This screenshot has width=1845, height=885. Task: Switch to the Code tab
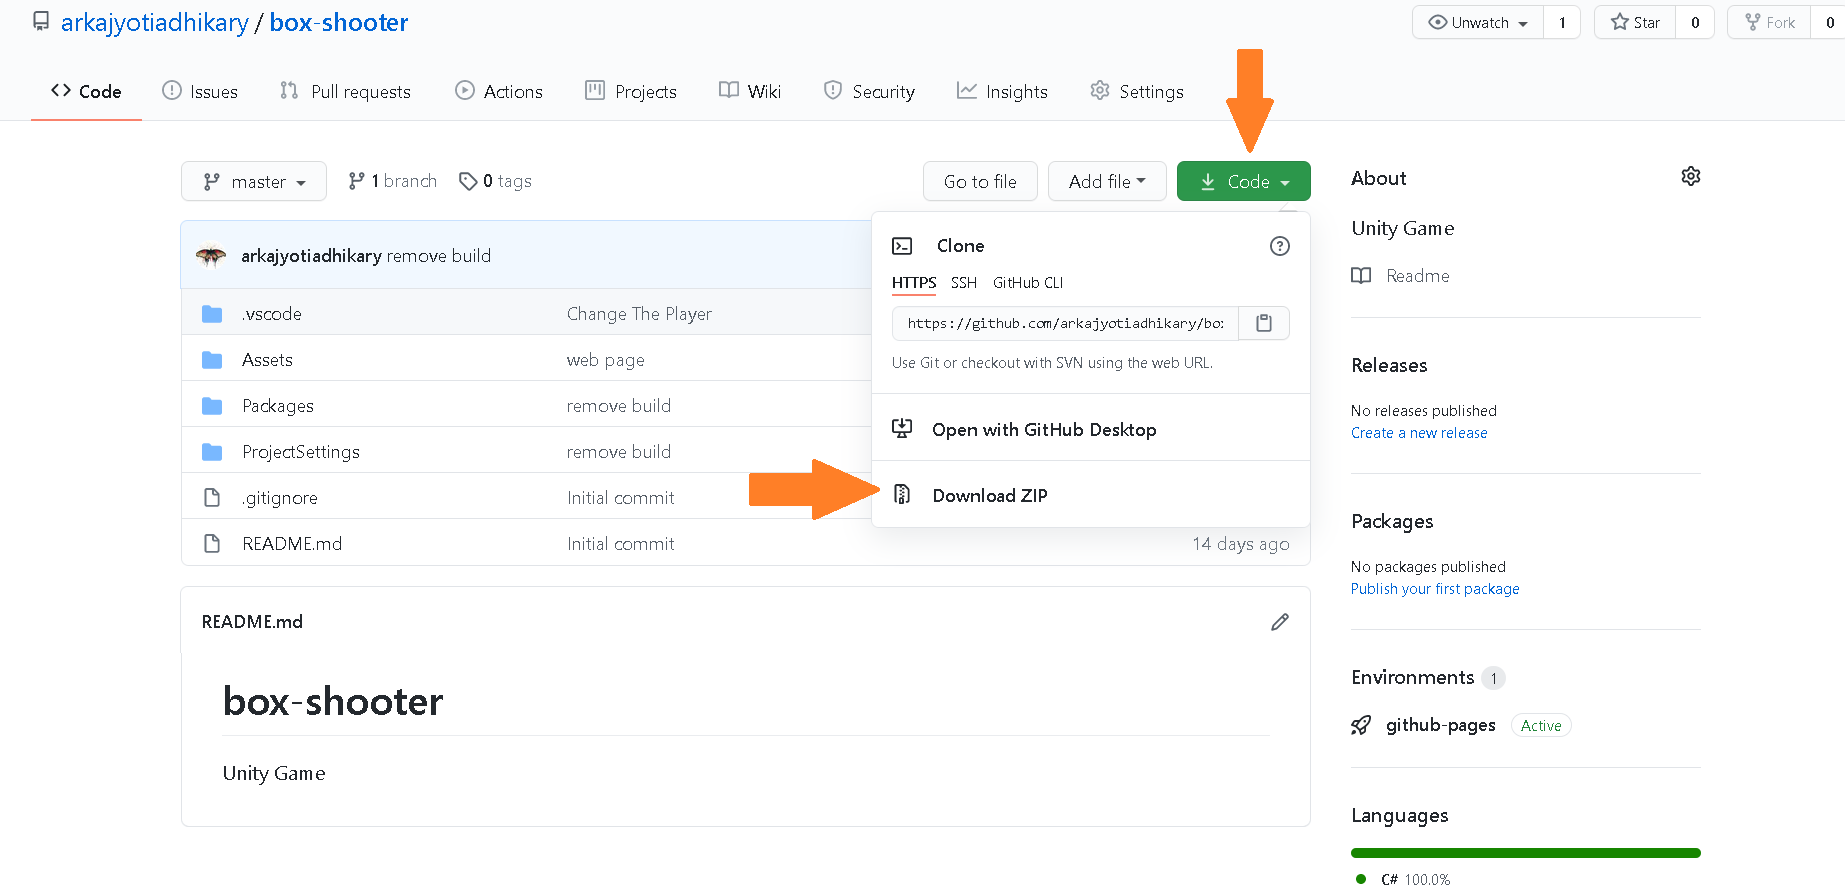coord(86,91)
